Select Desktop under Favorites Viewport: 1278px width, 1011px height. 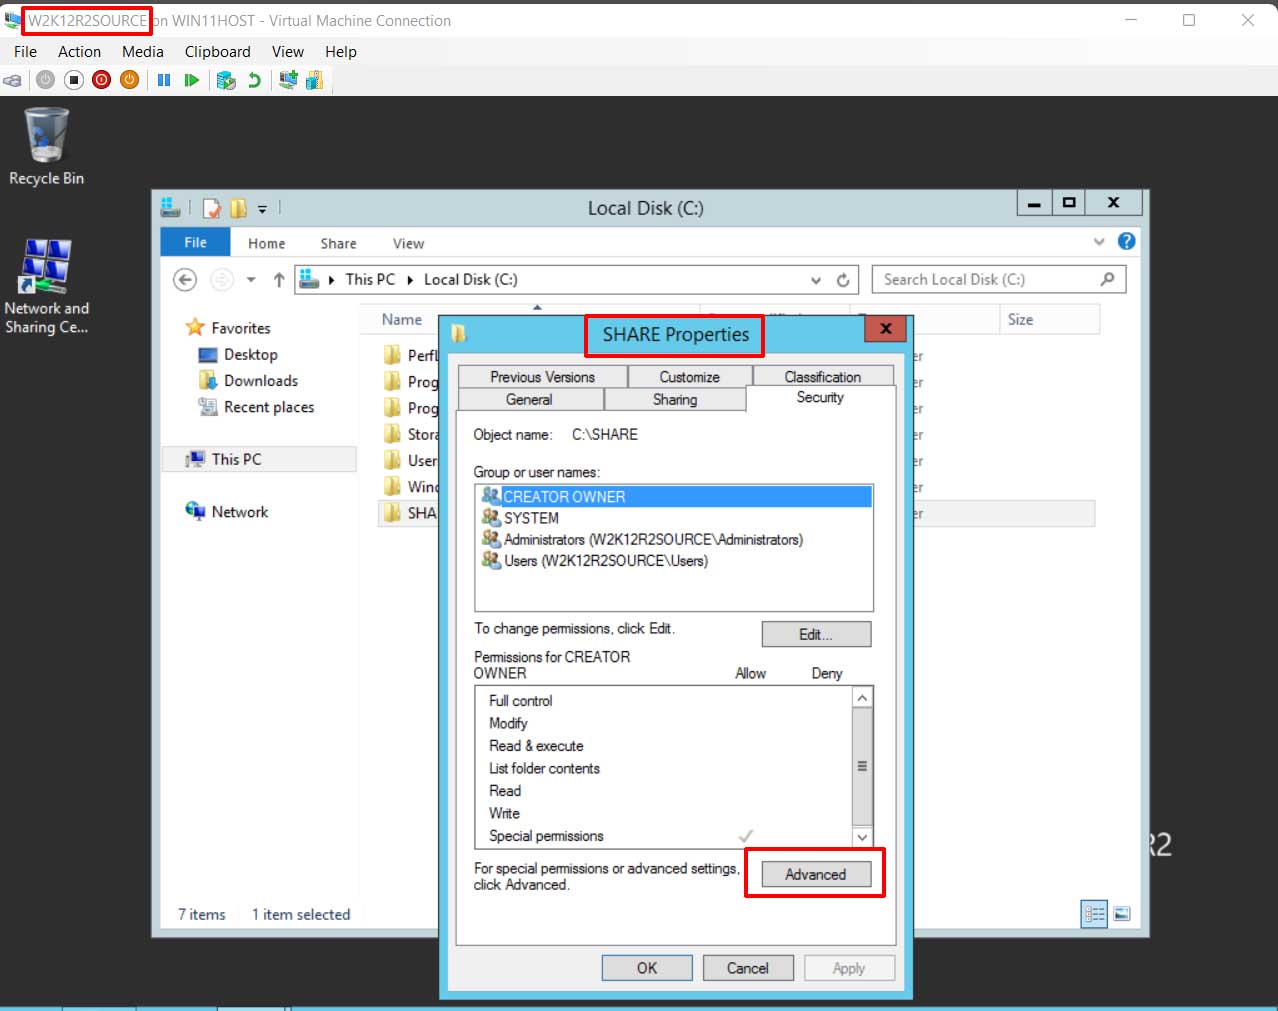pos(250,354)
